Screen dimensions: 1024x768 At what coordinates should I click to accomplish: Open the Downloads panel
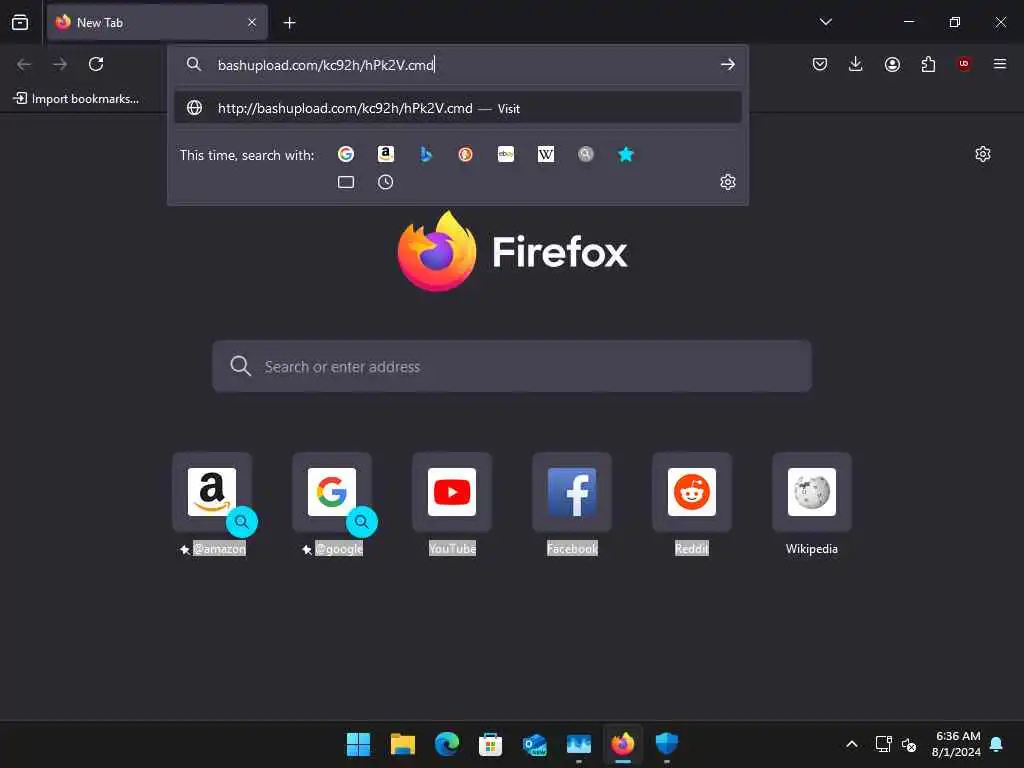point(856,64)
